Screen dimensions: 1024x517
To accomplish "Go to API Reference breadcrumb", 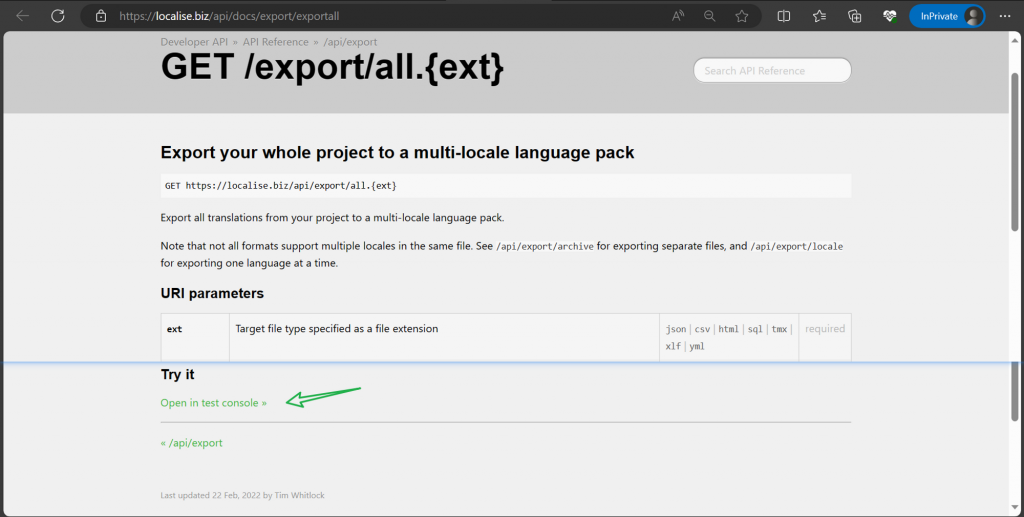I will point(276,42).
